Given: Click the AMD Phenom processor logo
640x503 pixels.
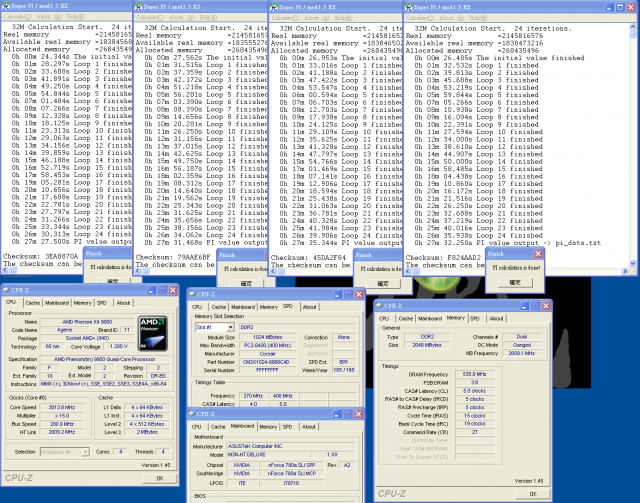Looking at the screenshot, I should coord(153,333).
